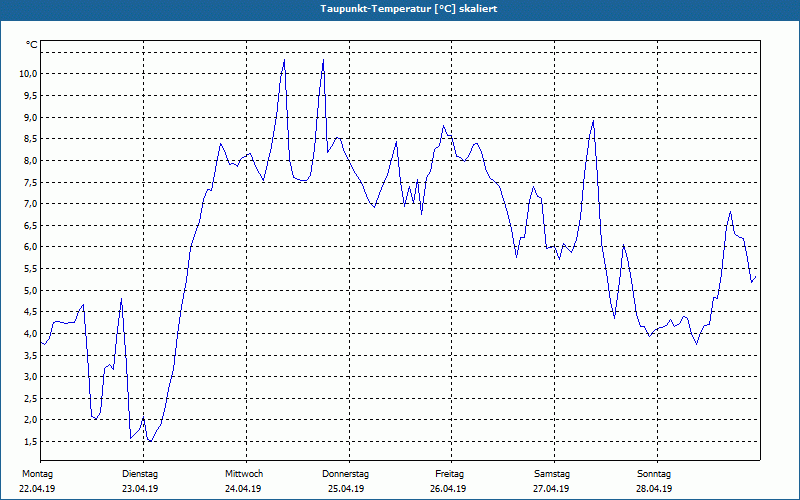Click the 4,0 y-axis value

click(30, 334)
